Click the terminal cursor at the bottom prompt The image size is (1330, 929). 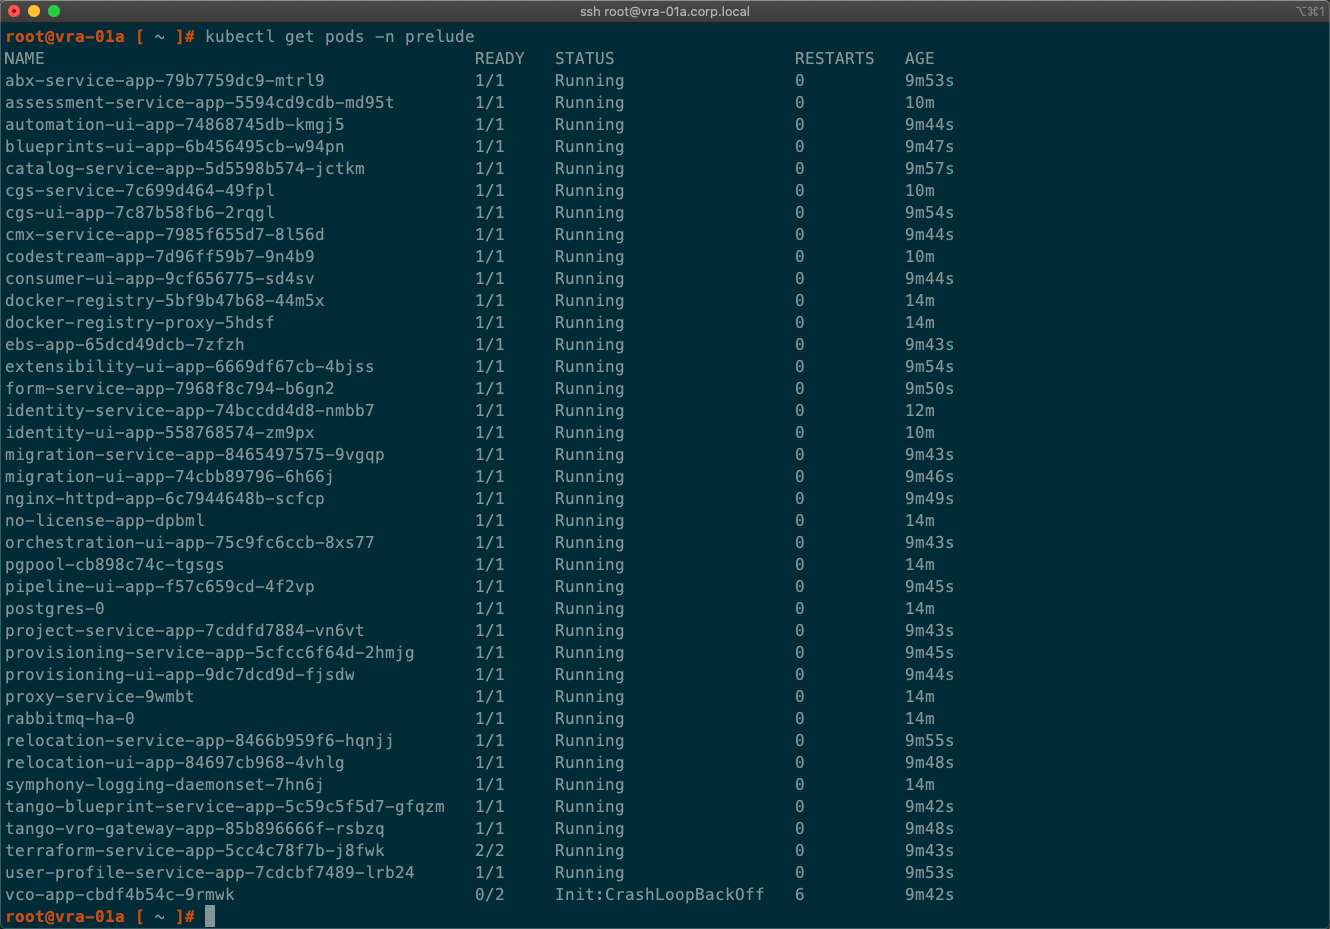210,916
